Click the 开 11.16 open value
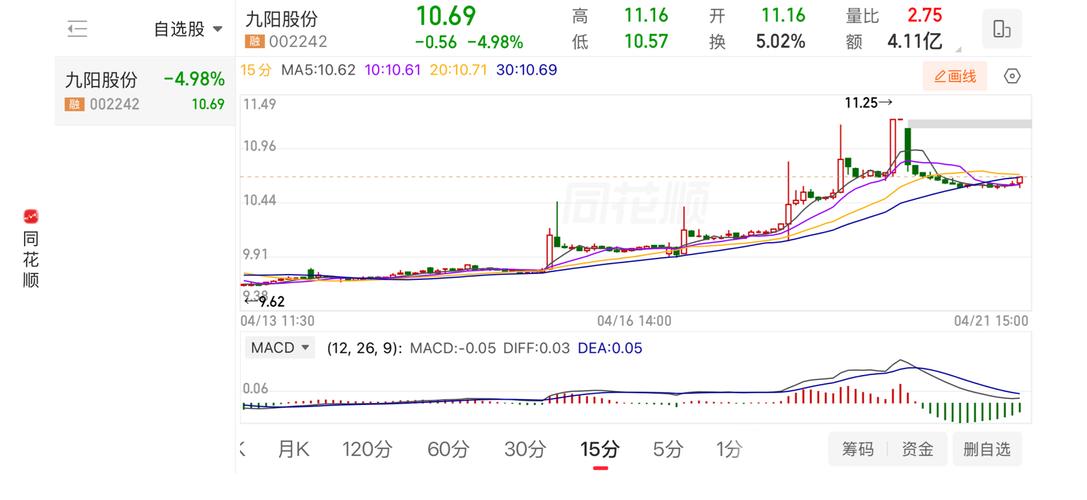 (x=783, y=15)
